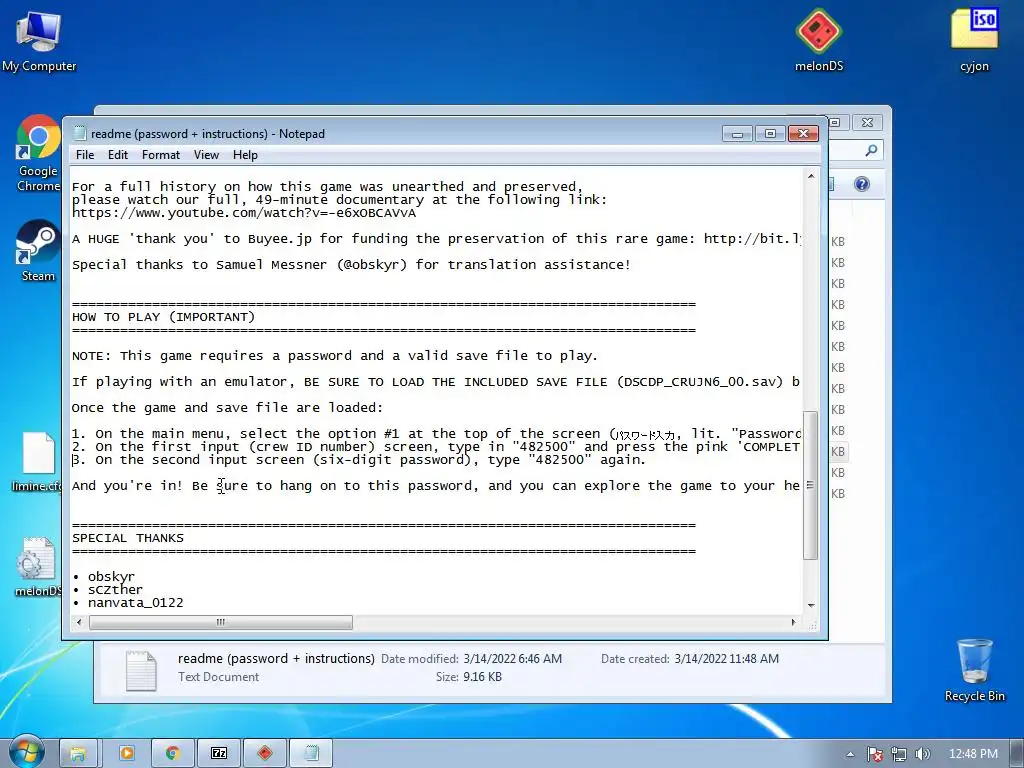
Task: Show hidden tray icons arrow
Action: [850, 754]
